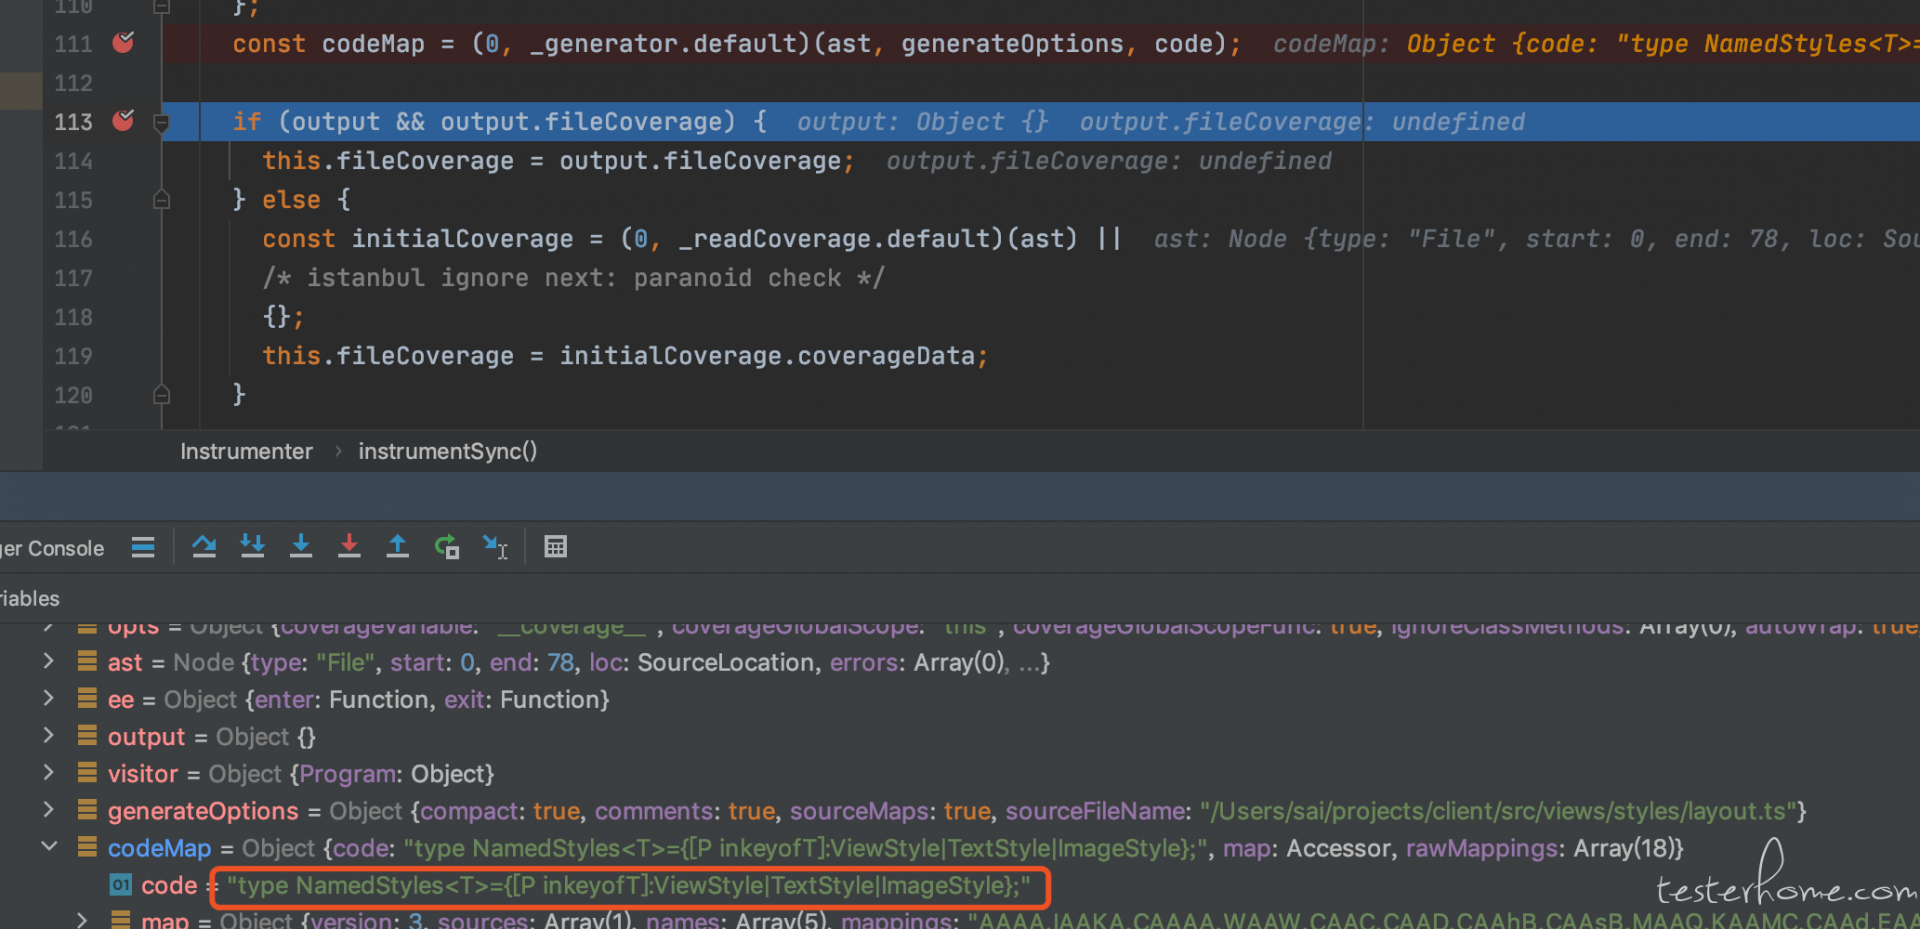The width and height of the screenshot is (1920, 929).
Task: Click the object icon beside map variable
Action: 121,919
